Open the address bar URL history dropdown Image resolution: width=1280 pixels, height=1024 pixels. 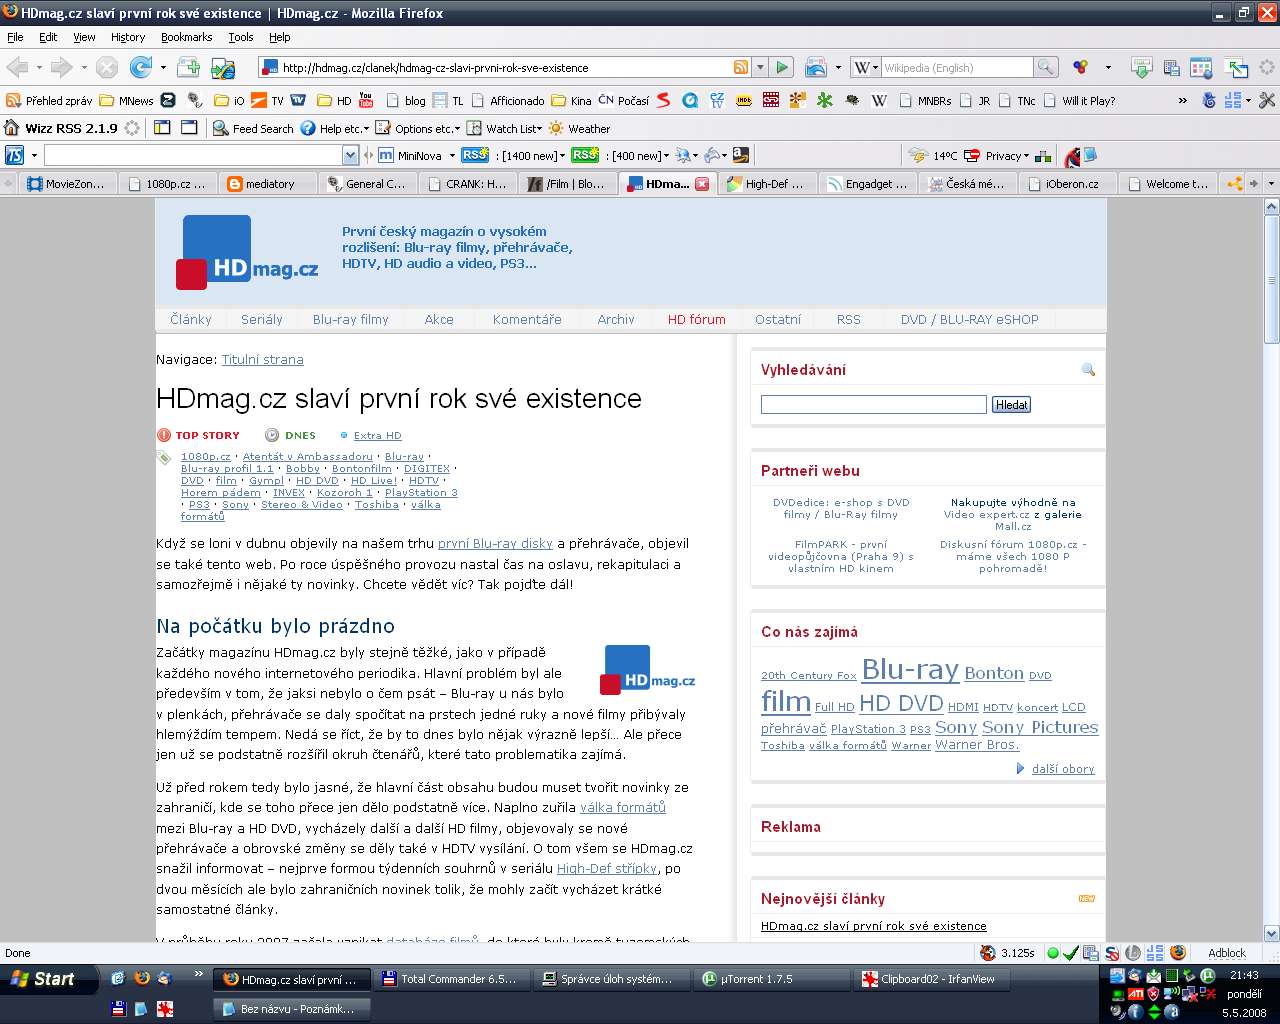(x=760, y=67)
